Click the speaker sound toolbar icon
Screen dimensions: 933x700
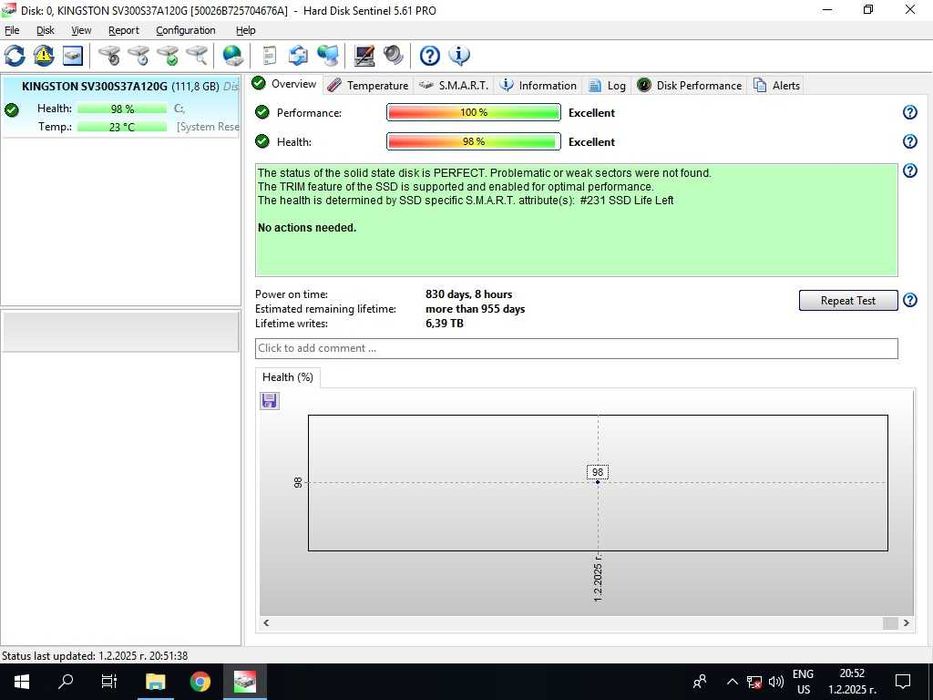point(393,56)
